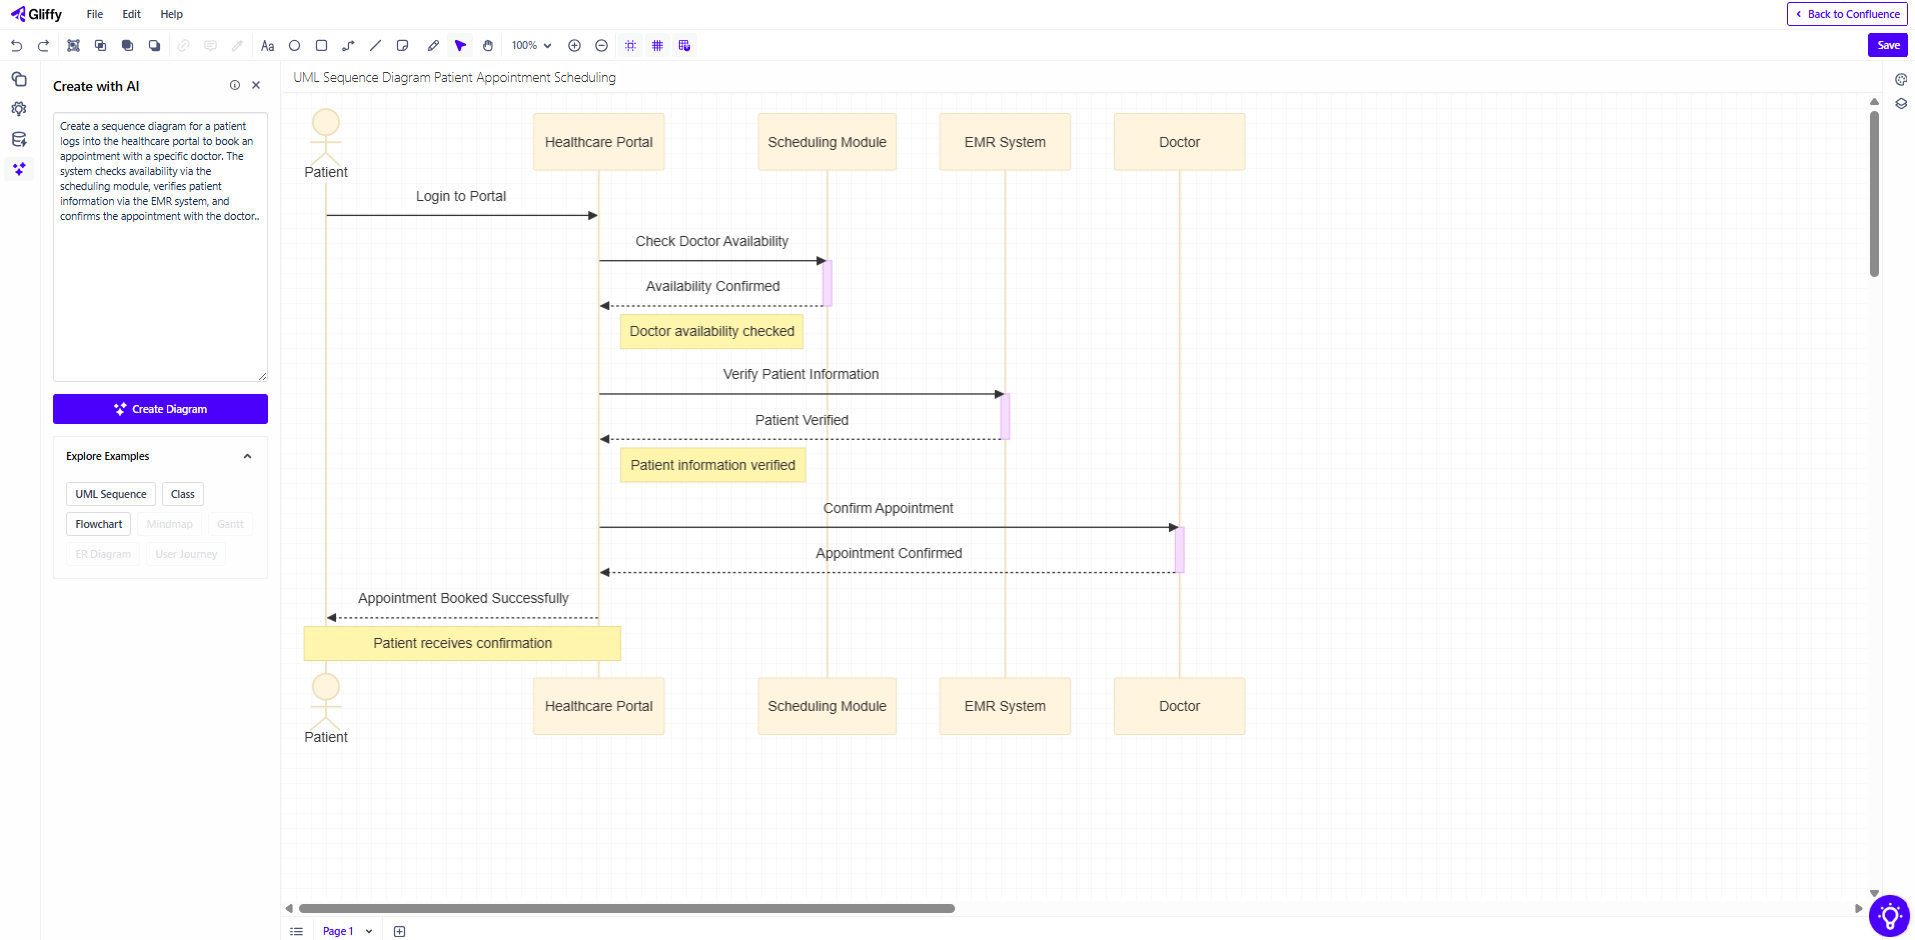
Task: Open the data/database sidebar icon
Action: click(19, 139)
